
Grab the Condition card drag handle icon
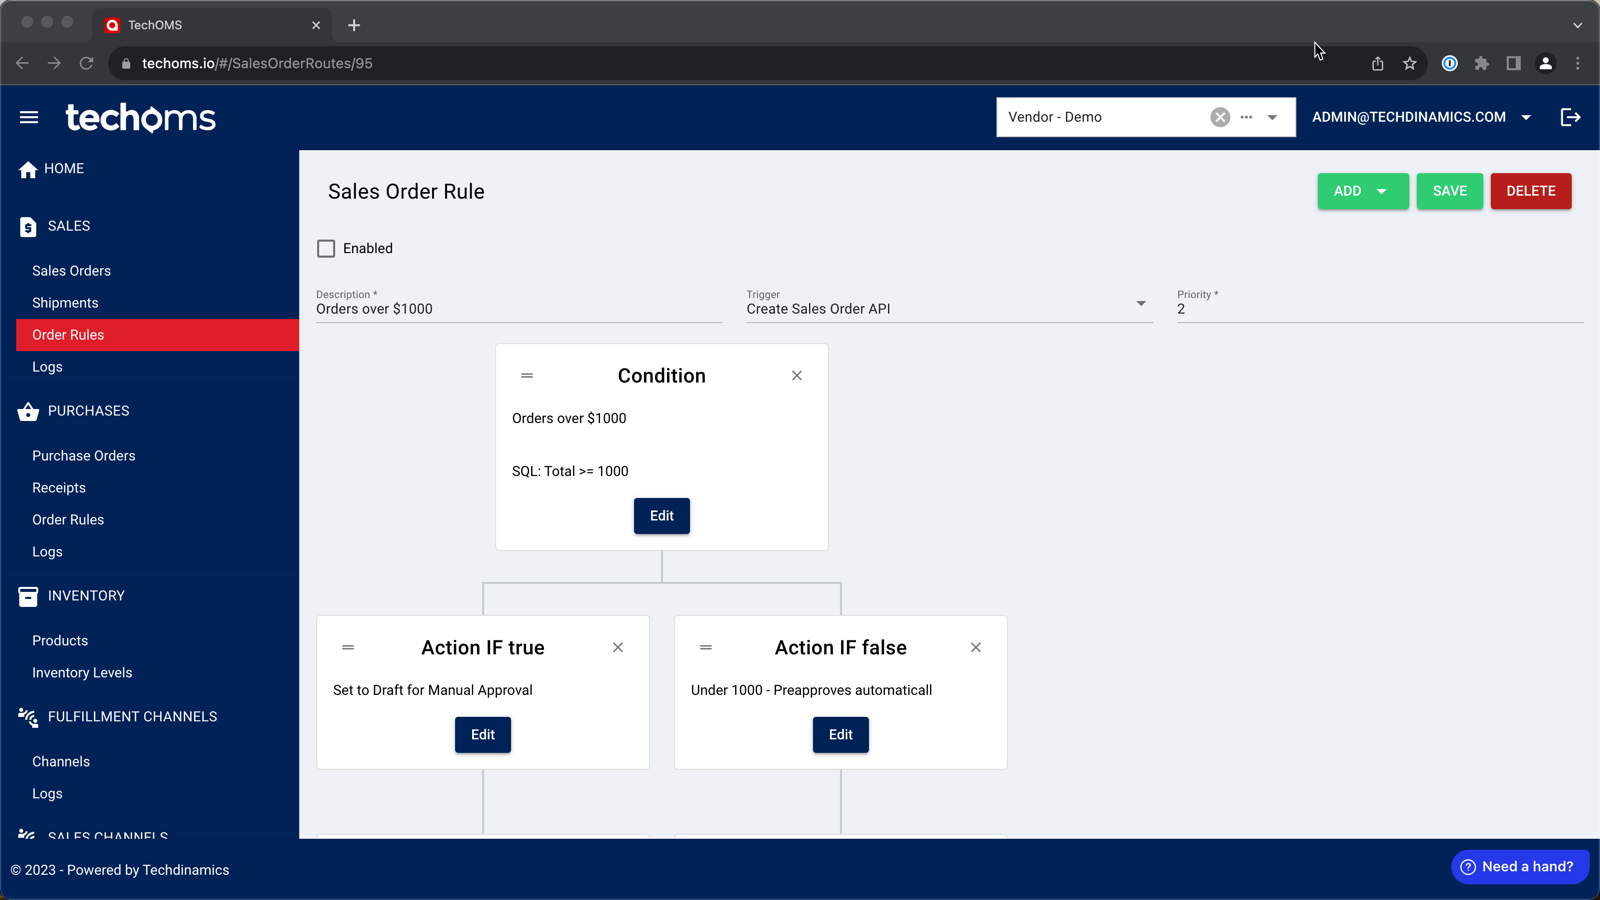click(527, 375)
